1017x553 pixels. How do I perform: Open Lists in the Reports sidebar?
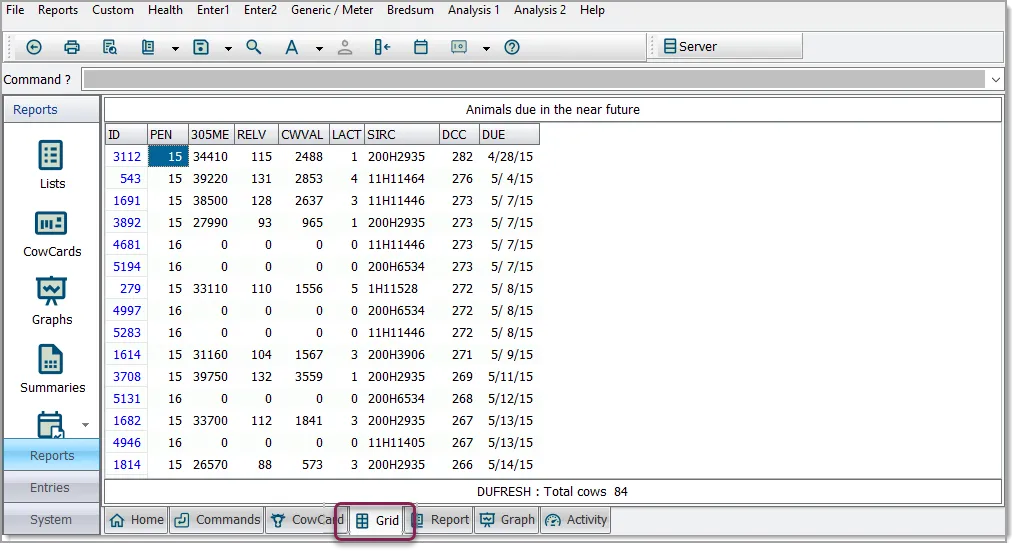[x=52, y=165]
